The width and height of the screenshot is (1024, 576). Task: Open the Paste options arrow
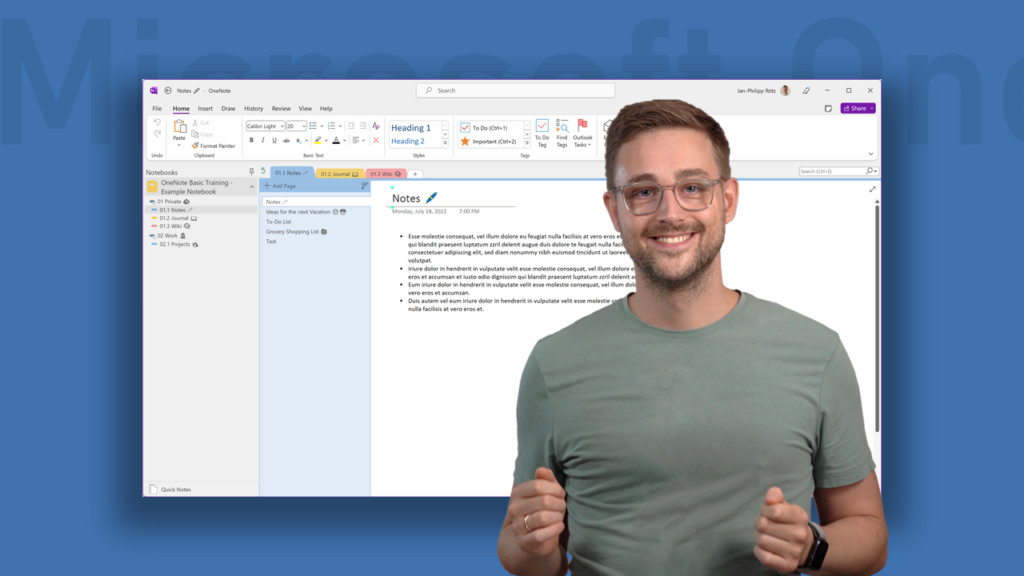[179, 145]
